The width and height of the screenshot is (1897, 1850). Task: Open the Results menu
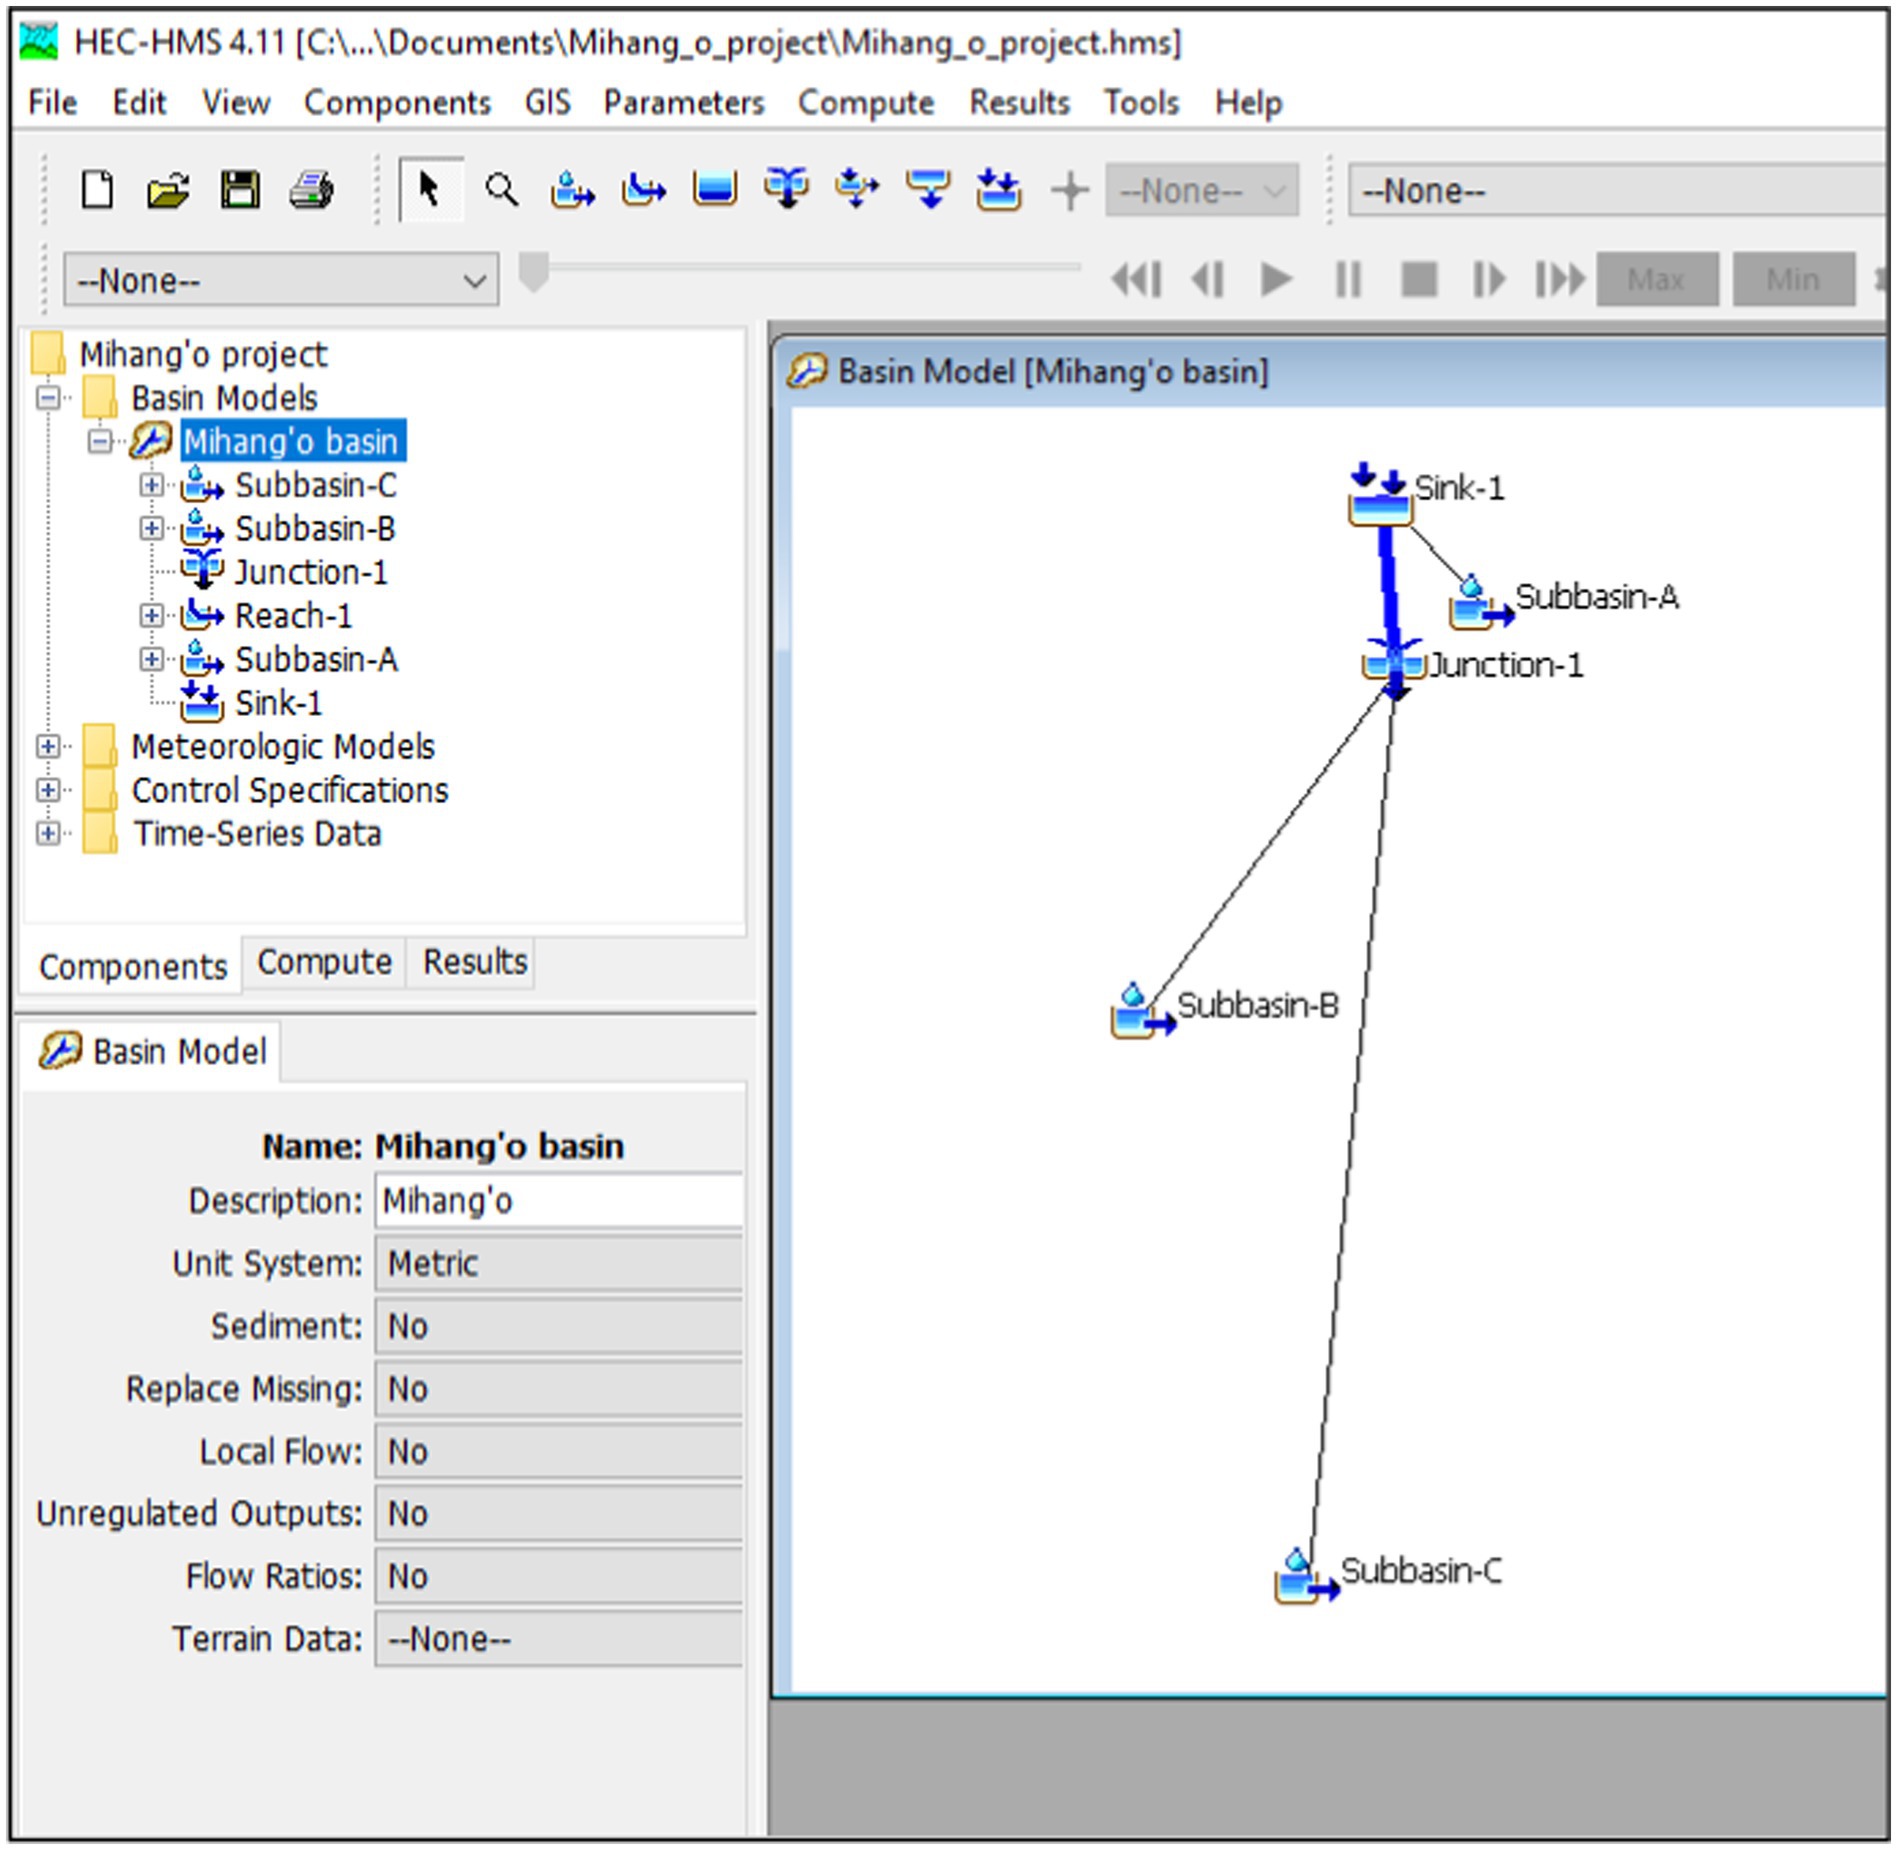coord(1020,102)
